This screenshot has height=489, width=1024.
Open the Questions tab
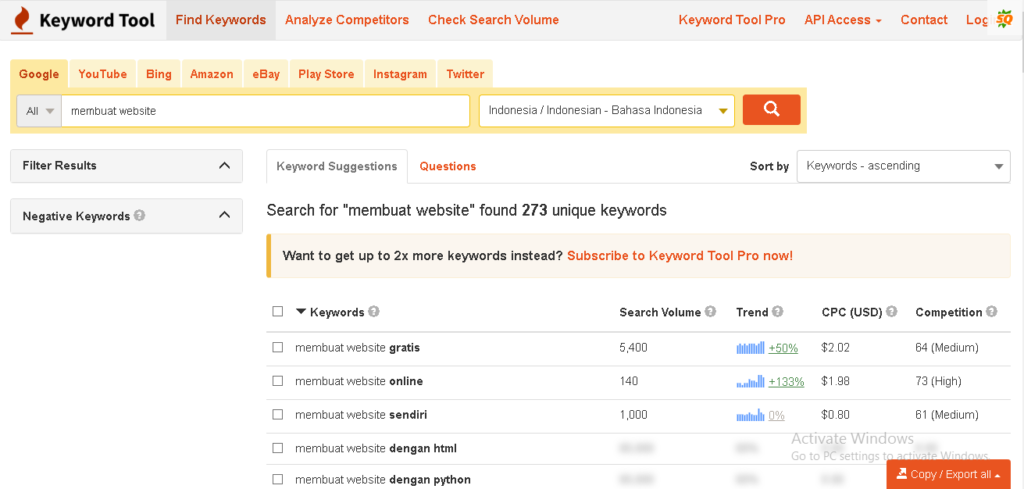pyautogui.click(x=447, y=166)
